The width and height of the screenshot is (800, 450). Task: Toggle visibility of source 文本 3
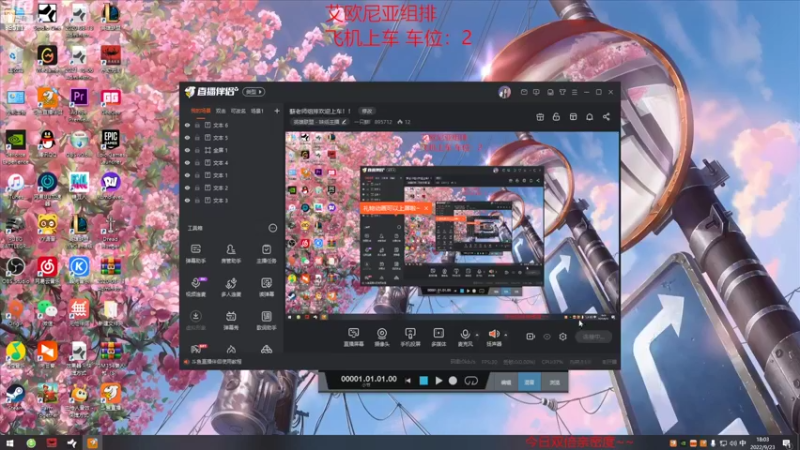tap(187, 201)
